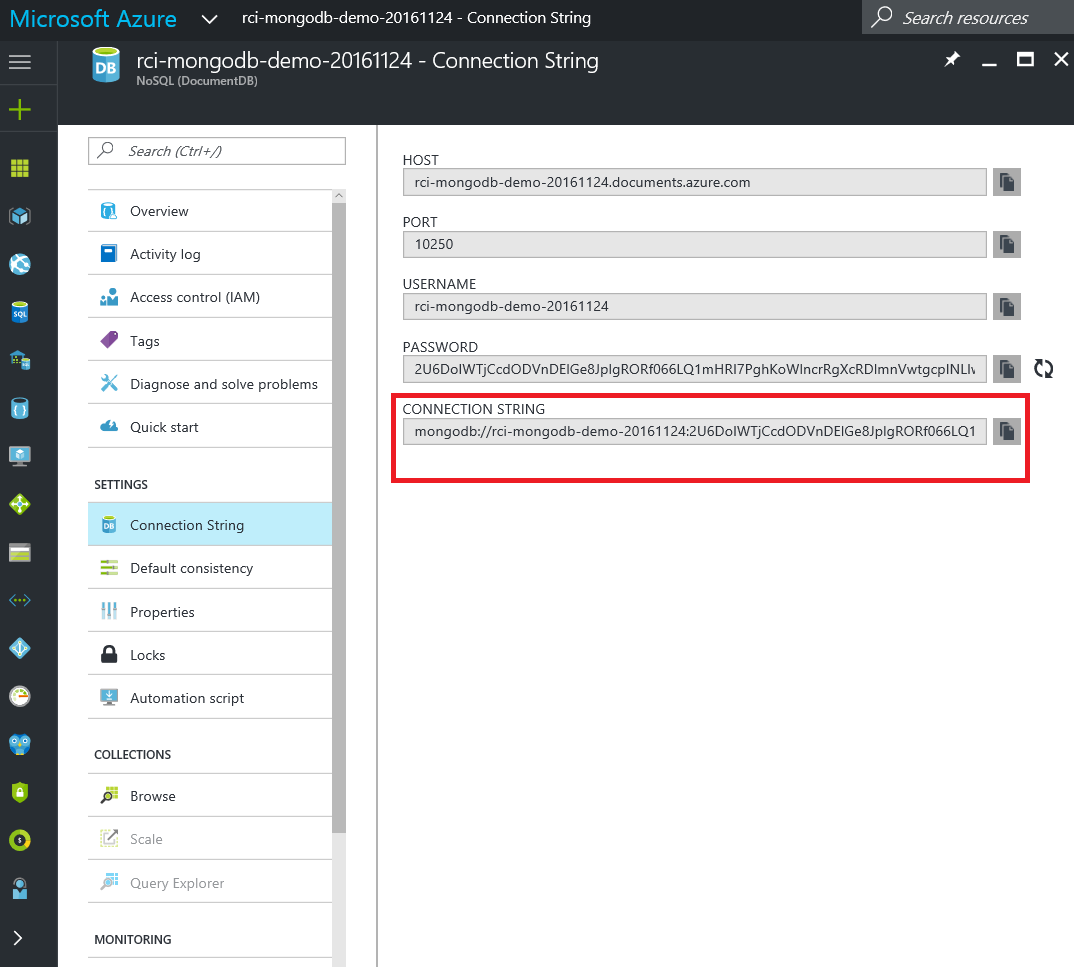Copy the CONNECTION STRING to the clipboard

(1007, 431)
